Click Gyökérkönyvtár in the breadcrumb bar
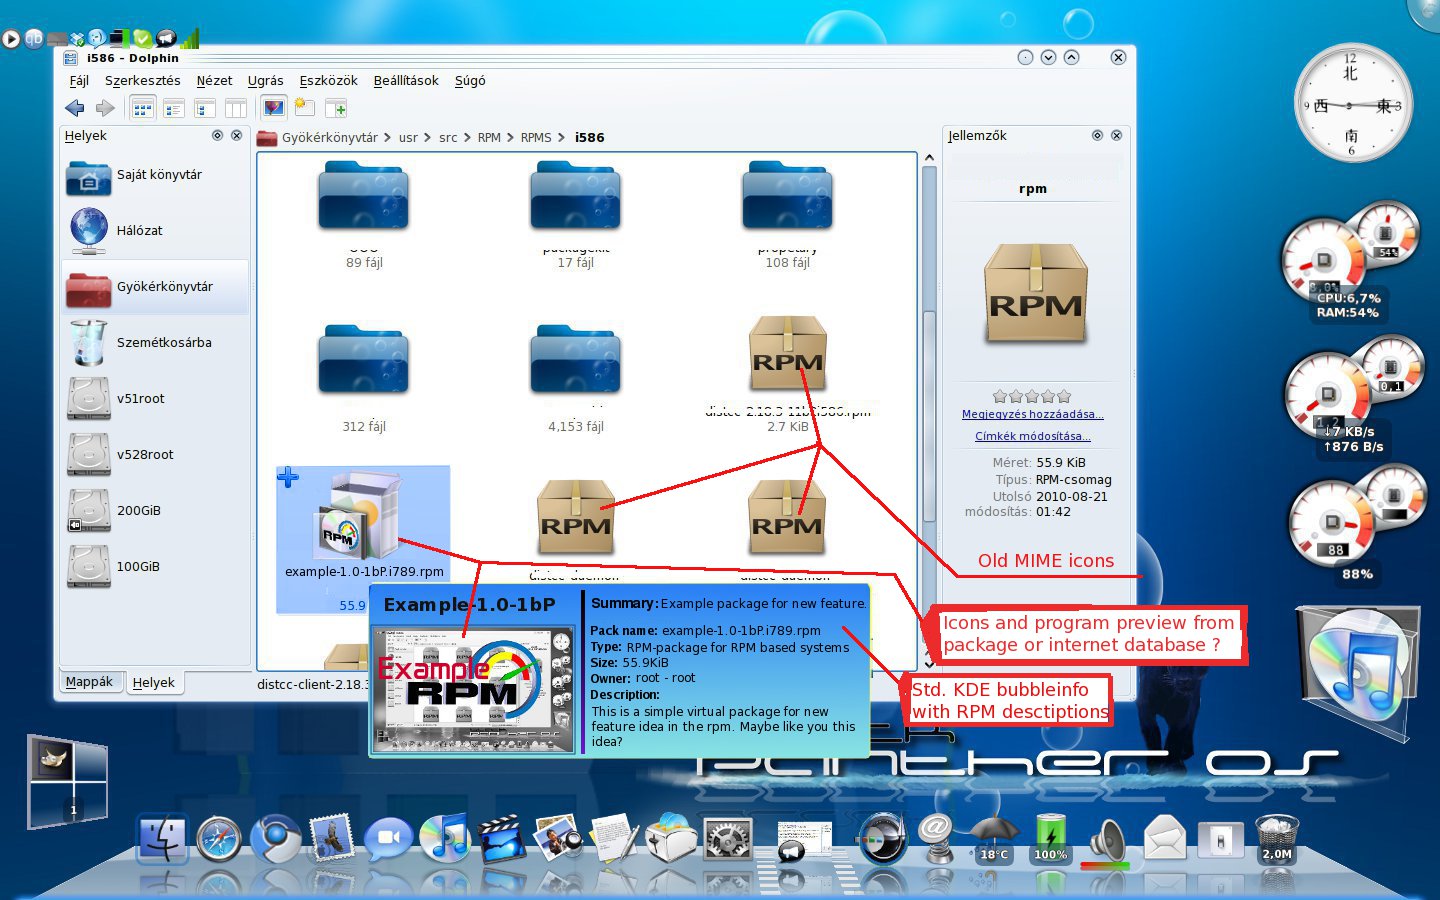Image resolution: width=1440 pixels, height=900 pixels. point(329,138)
